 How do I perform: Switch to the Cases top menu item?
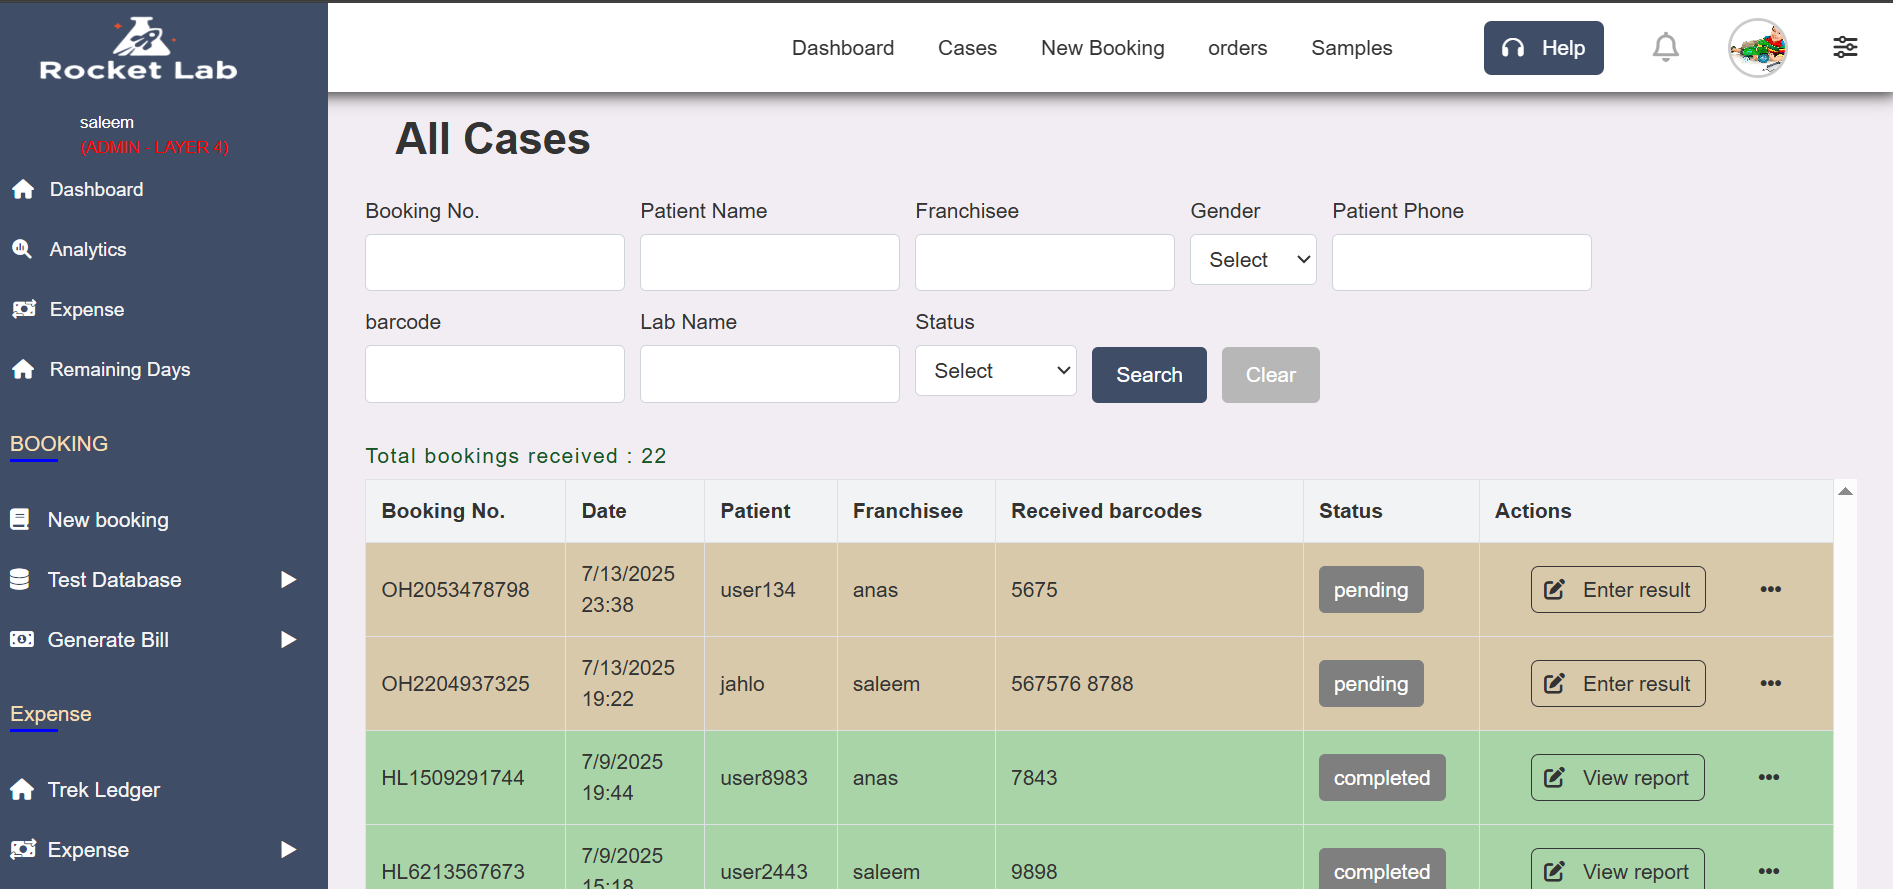click(967, 48)
